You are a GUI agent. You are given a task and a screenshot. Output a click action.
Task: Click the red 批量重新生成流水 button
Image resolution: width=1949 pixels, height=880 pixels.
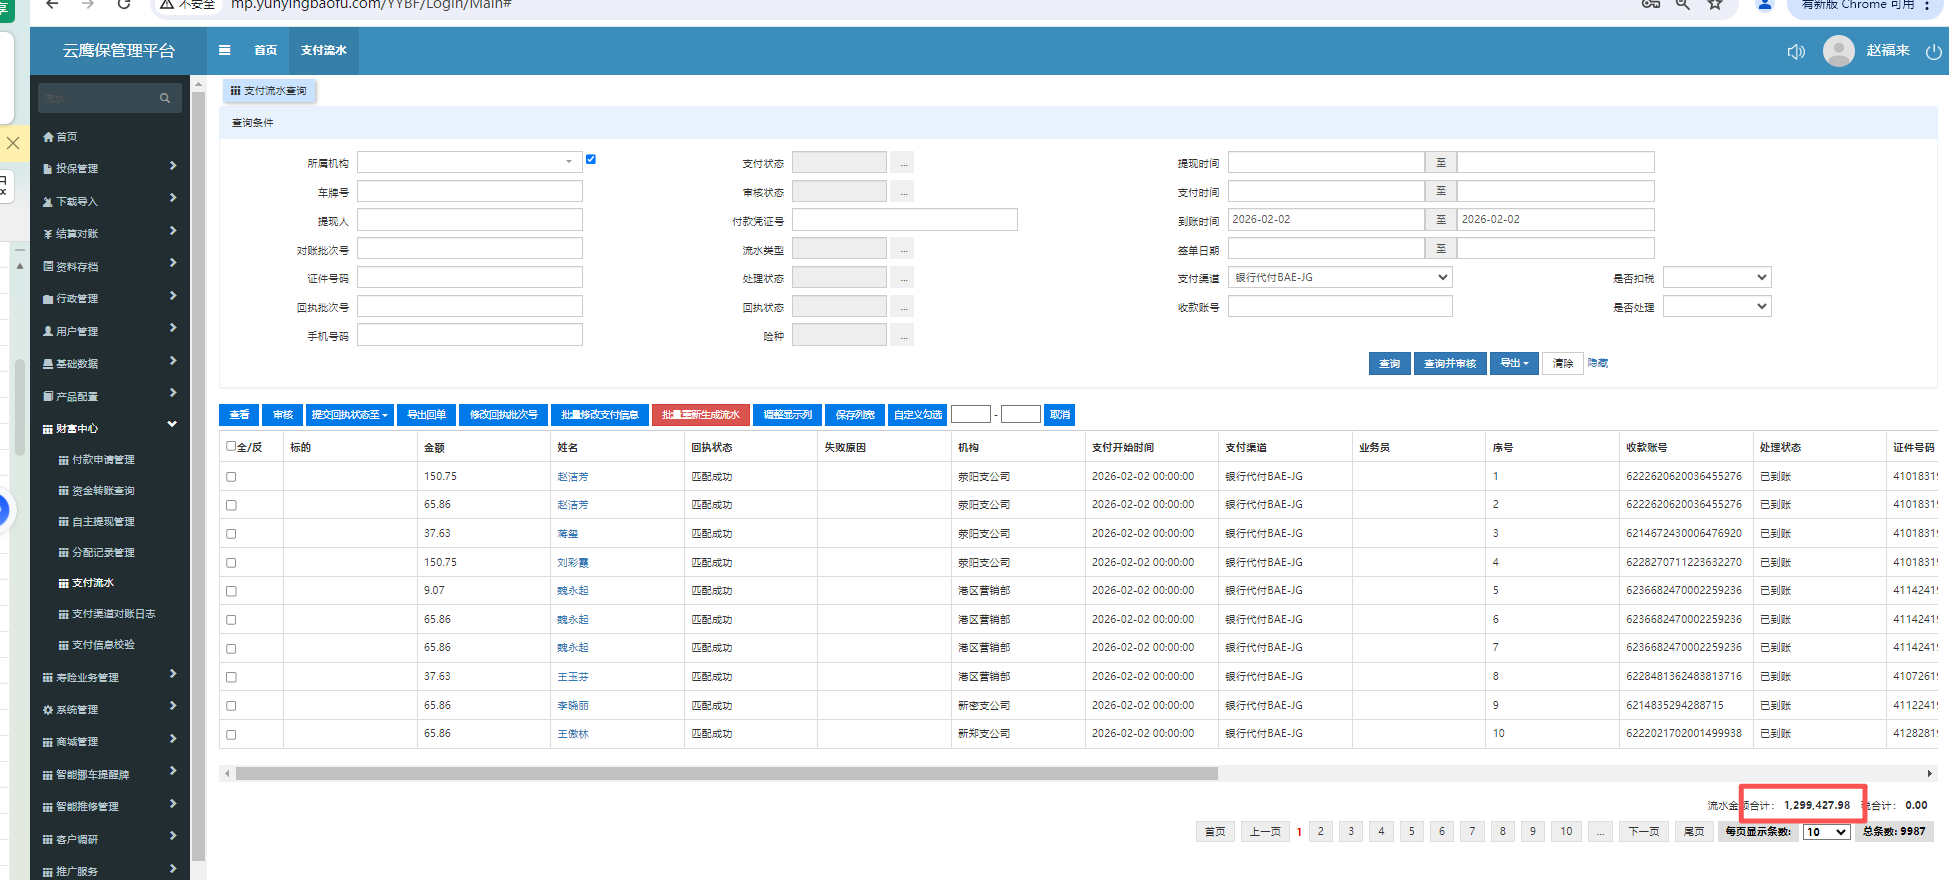click(700, 415)
